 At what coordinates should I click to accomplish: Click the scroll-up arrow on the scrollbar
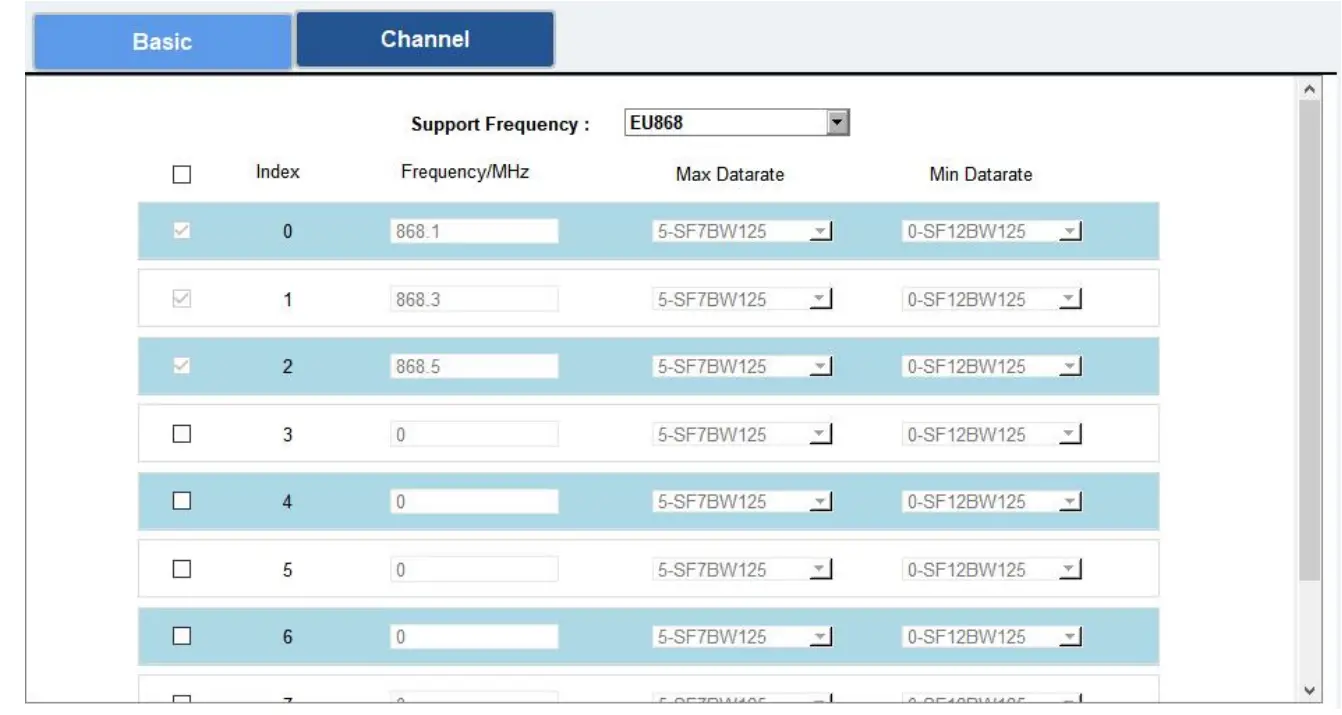click(x=1309, y=89)
